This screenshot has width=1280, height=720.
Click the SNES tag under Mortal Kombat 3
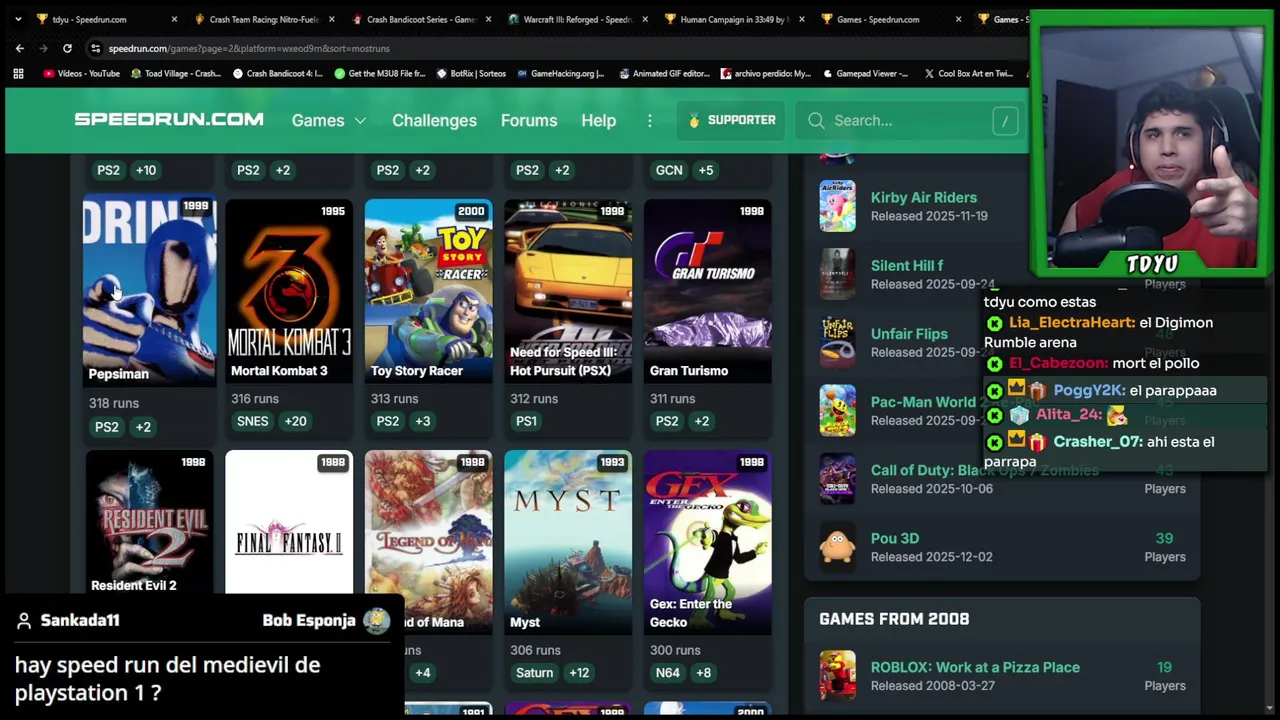(253, 421)
